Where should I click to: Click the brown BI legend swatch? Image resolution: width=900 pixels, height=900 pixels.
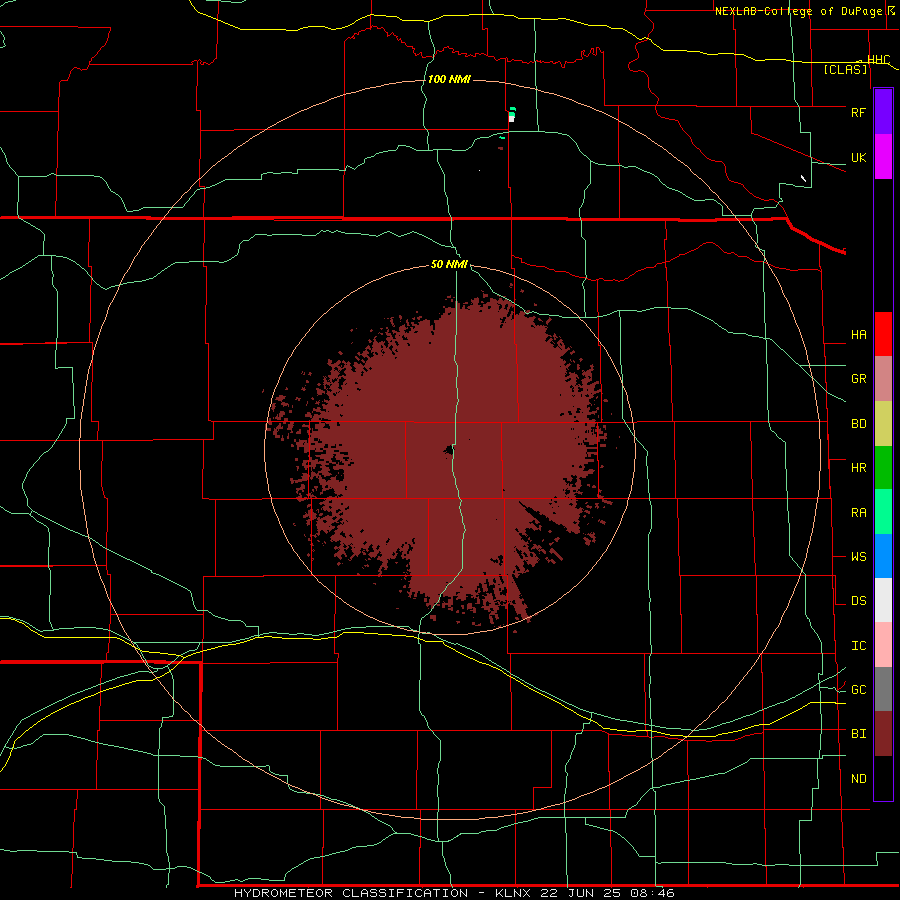(883, 734)
